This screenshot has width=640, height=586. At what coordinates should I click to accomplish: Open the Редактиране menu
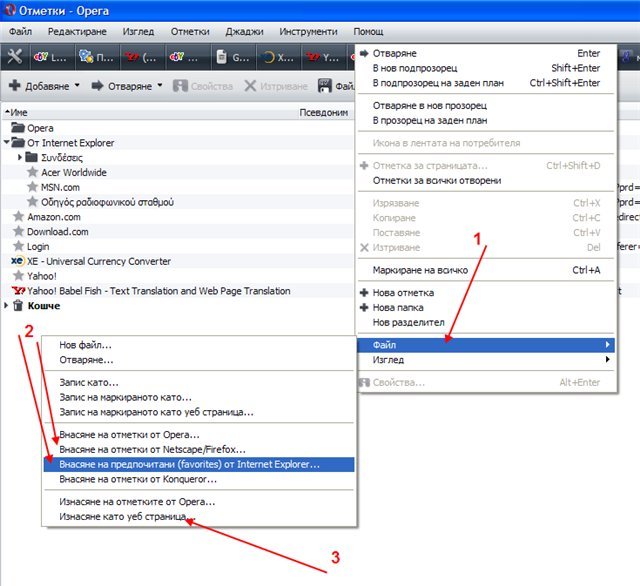pos(77,31)
